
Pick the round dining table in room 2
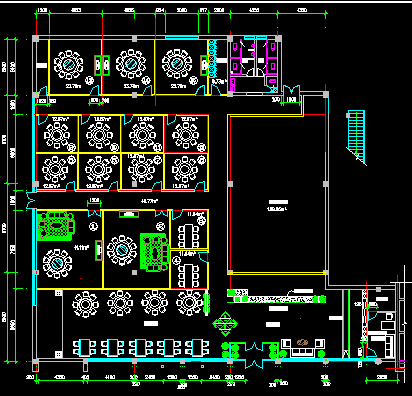(x=122, y=250)
